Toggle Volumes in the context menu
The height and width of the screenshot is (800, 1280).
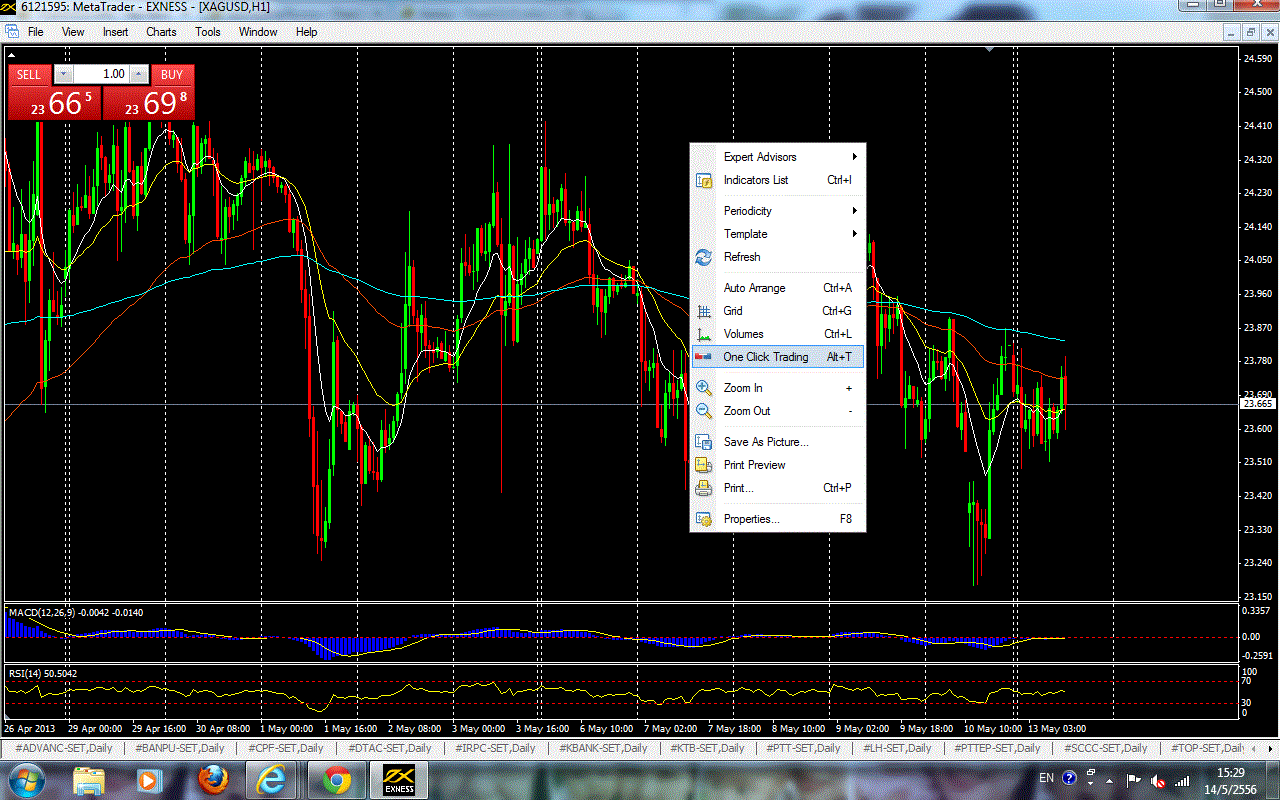(x=777, y=334)
